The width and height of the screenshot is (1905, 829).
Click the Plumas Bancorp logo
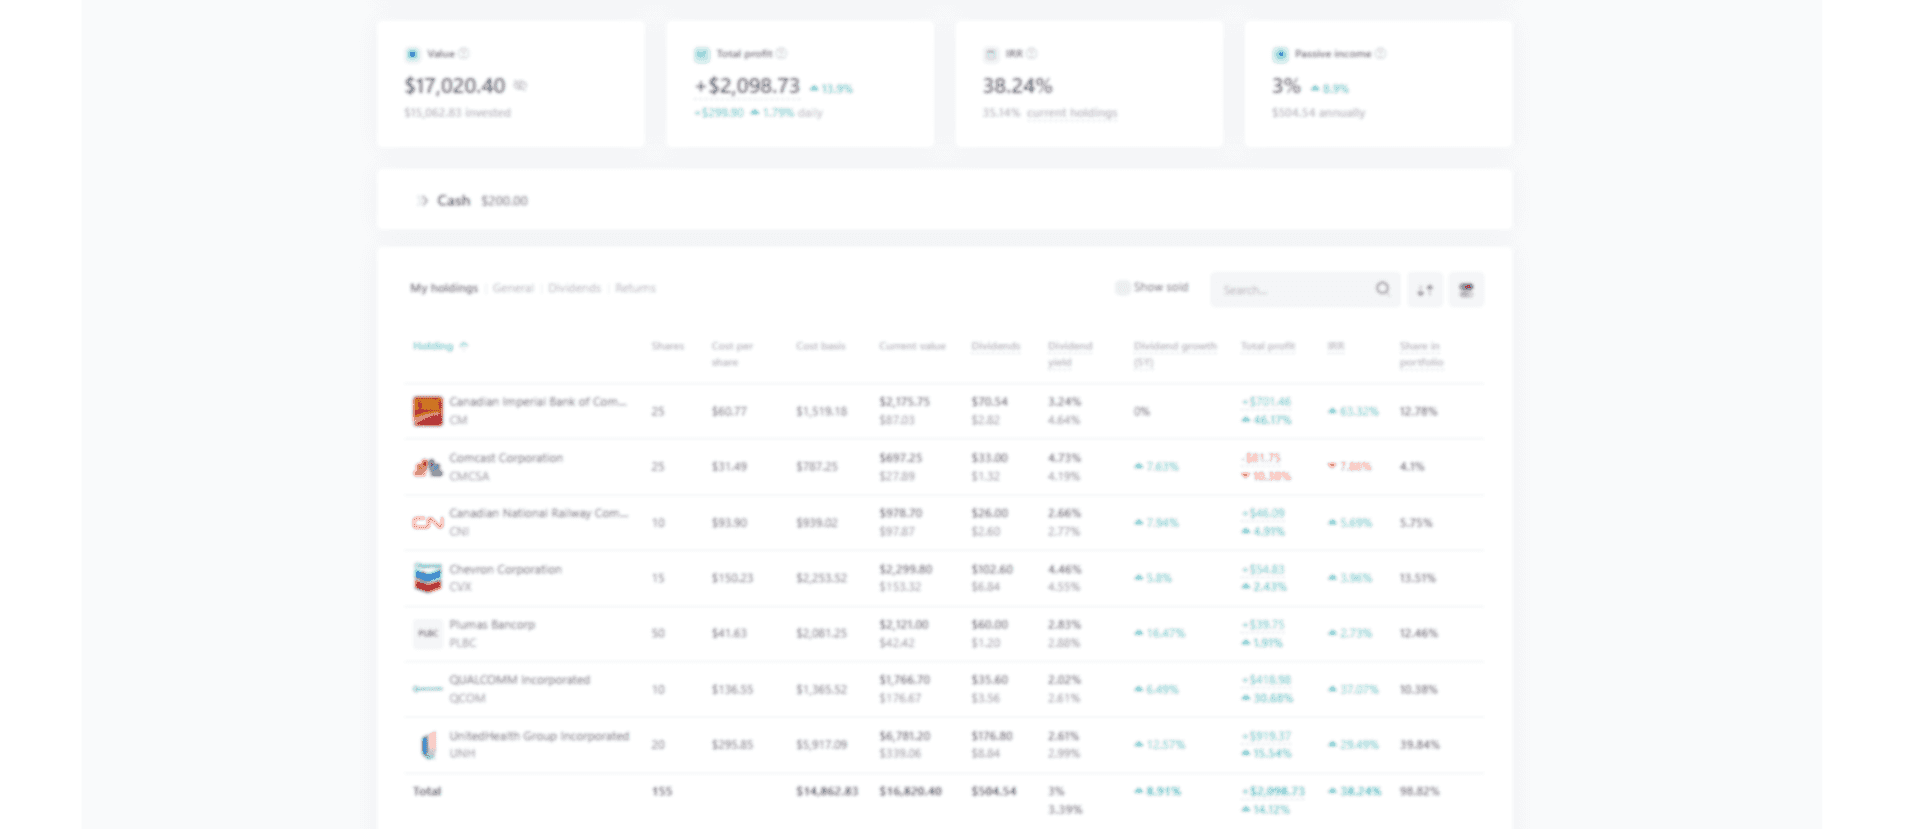pos(428,633)
